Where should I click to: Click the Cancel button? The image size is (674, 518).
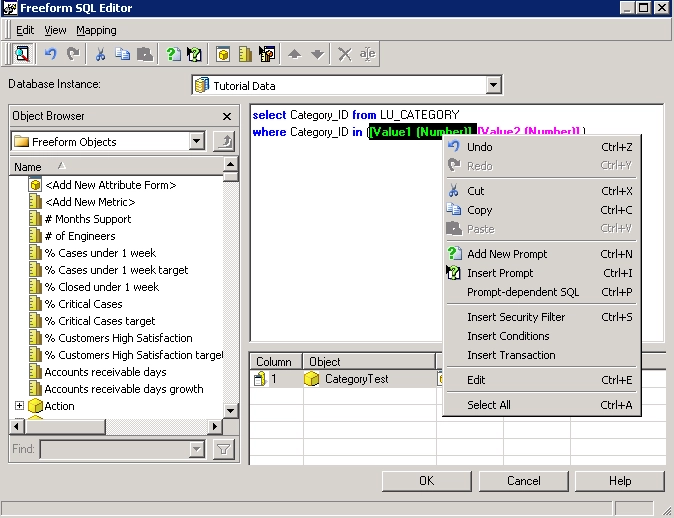(523, 481)
